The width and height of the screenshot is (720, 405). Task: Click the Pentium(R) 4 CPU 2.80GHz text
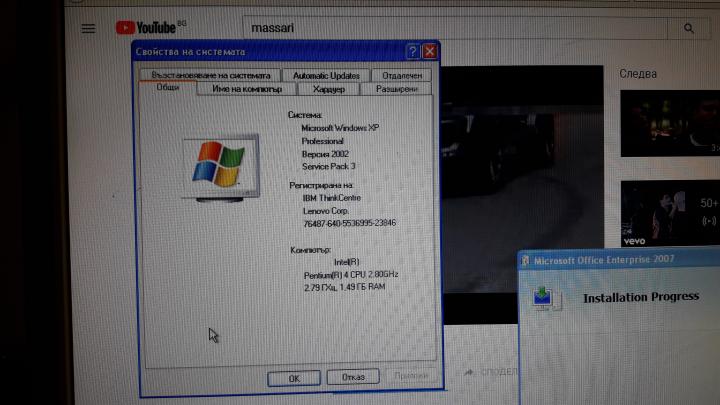click(351, 275)
